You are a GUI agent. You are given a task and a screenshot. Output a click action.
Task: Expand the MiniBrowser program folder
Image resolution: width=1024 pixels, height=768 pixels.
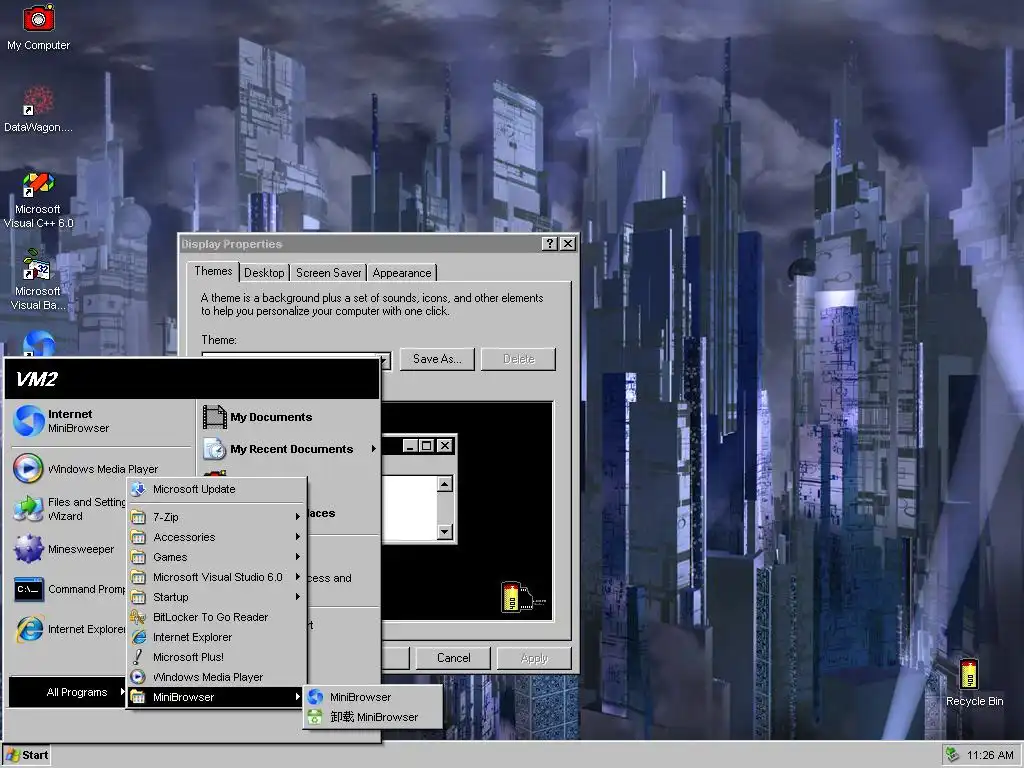[x=216, y=697]
